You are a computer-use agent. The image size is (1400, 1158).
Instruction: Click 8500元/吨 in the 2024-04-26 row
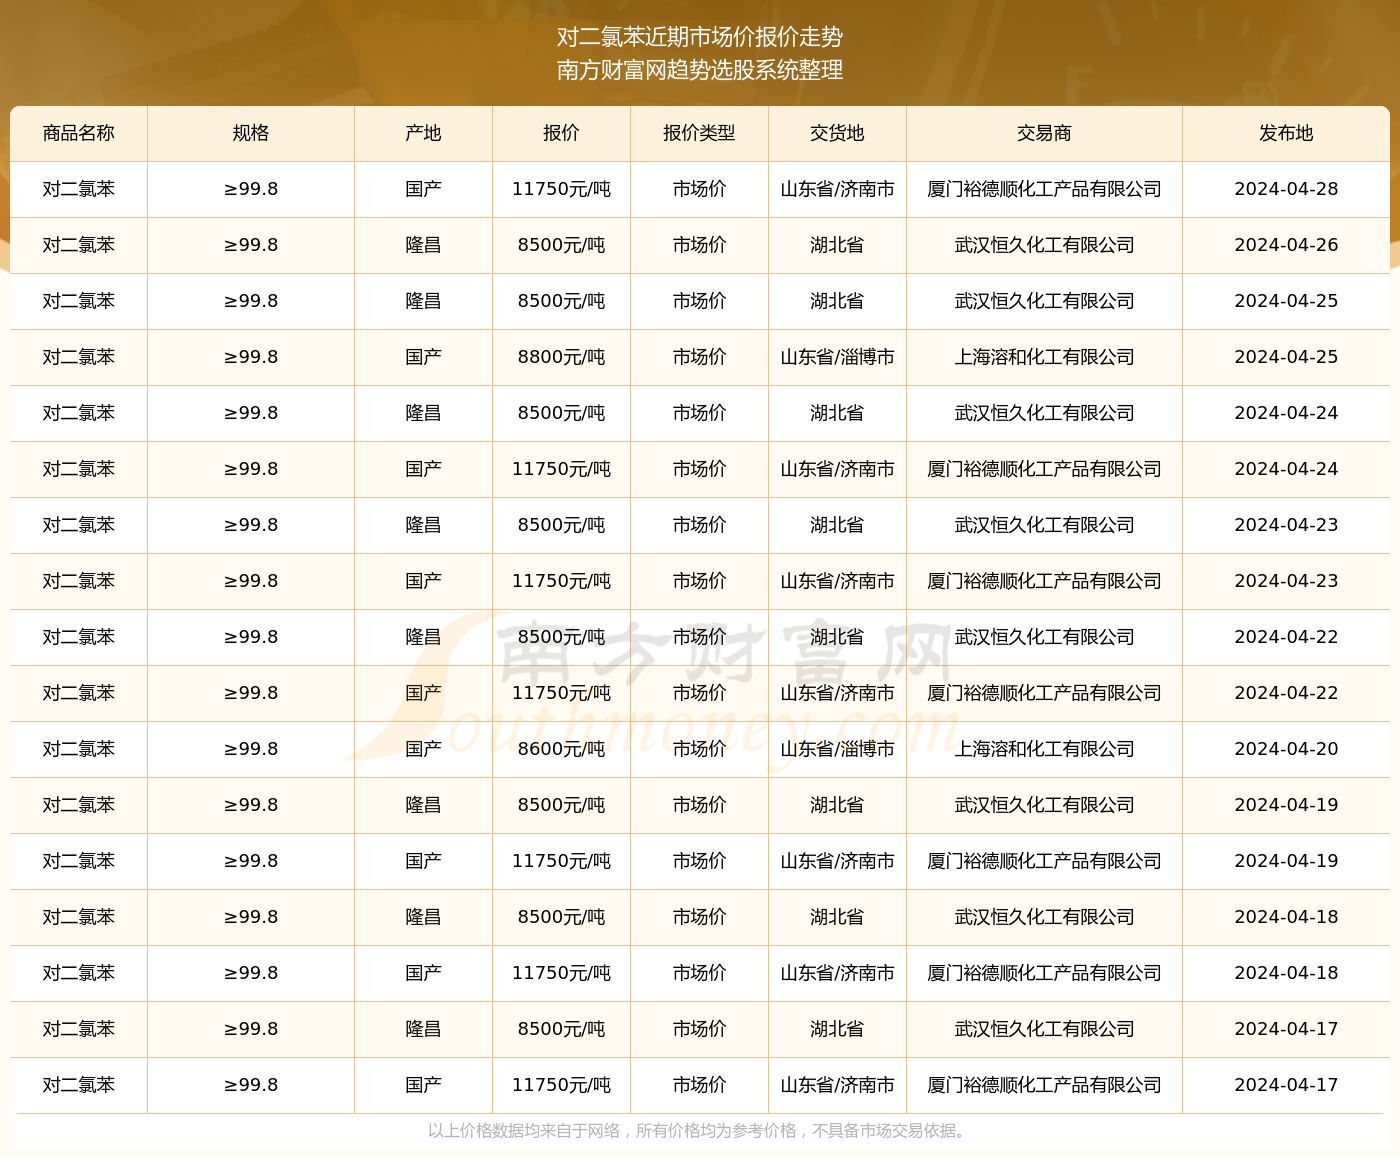561,245
